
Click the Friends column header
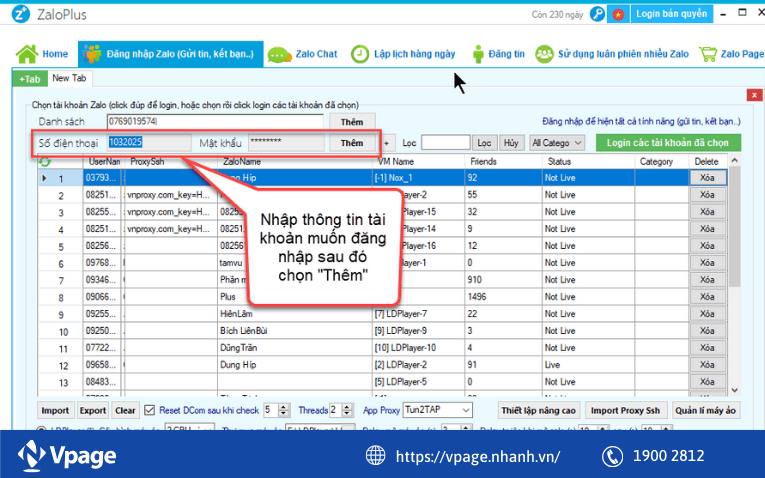pos(483,161)
